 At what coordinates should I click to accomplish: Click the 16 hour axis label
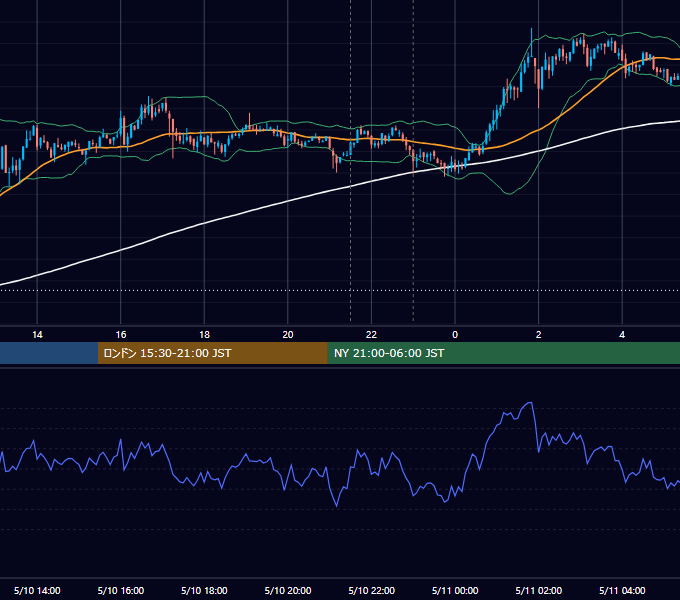(121, 335)
